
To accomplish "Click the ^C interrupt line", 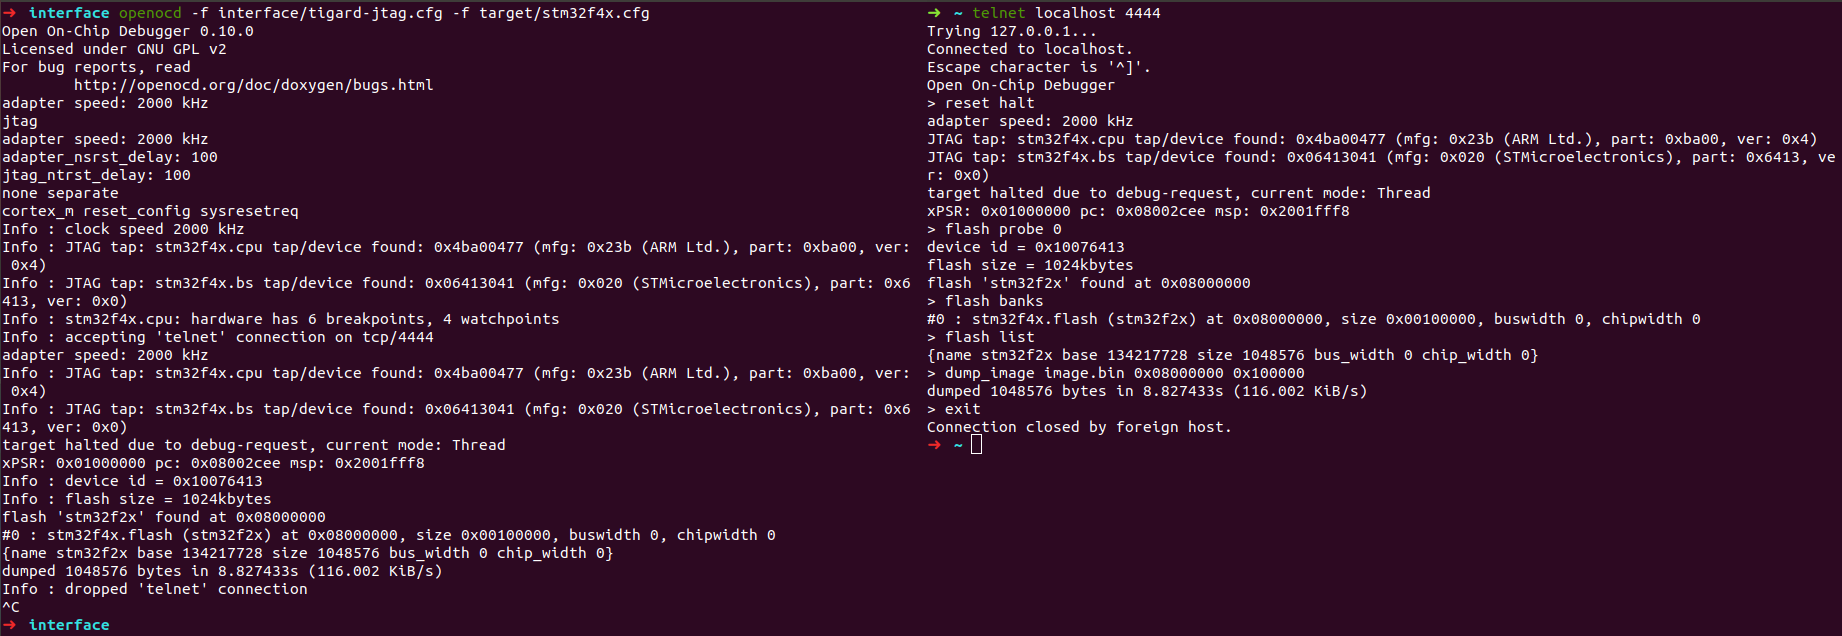I will (x=11, y=607).
